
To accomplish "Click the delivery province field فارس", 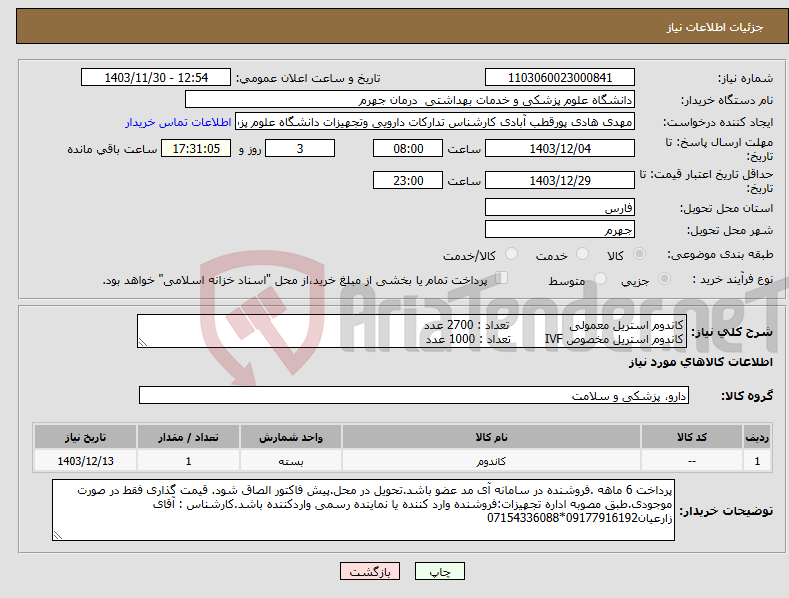I will coord(560,207).
